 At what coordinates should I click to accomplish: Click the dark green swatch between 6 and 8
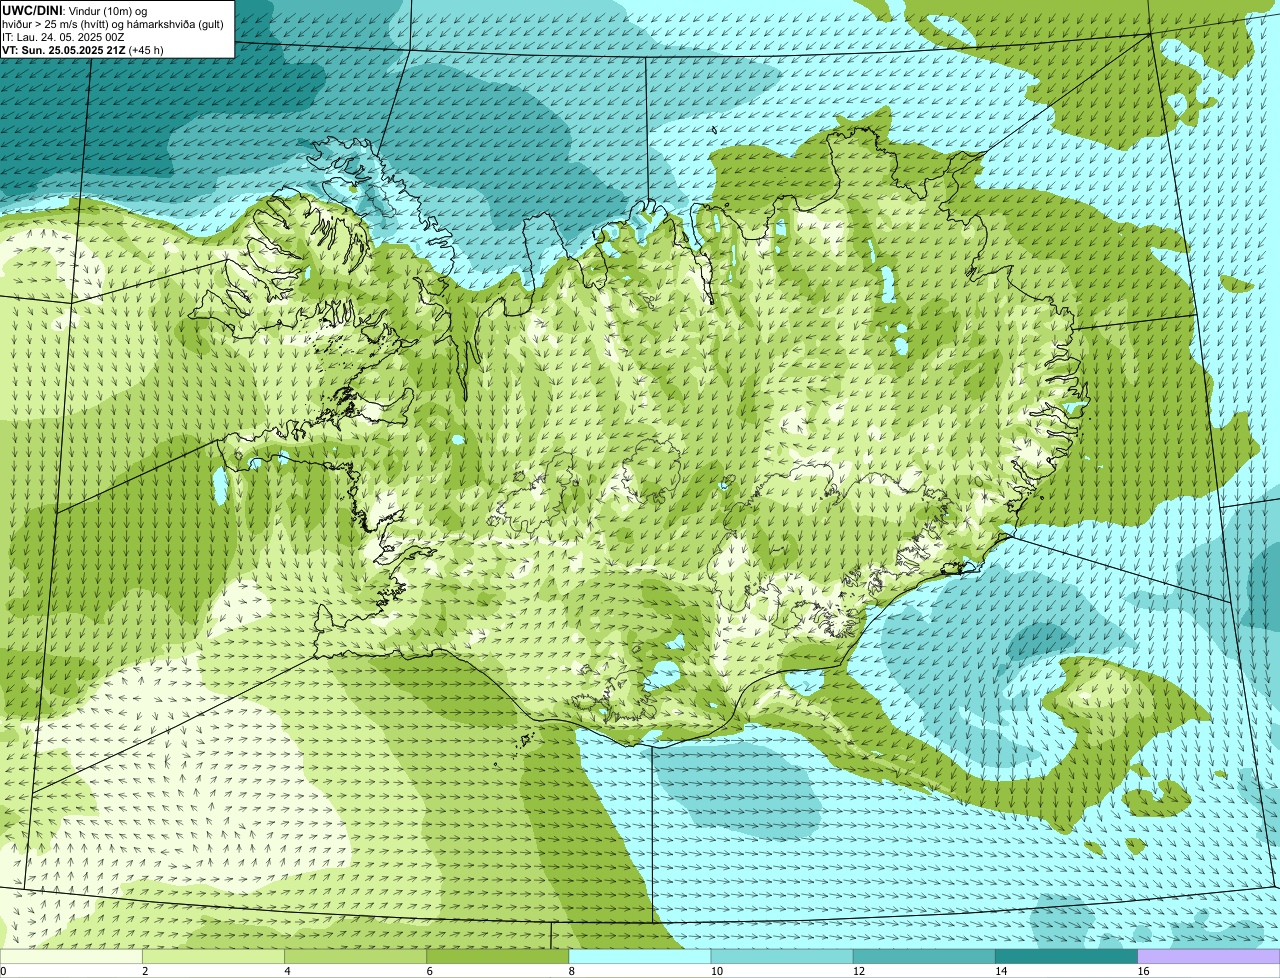[x=498, y=957]
